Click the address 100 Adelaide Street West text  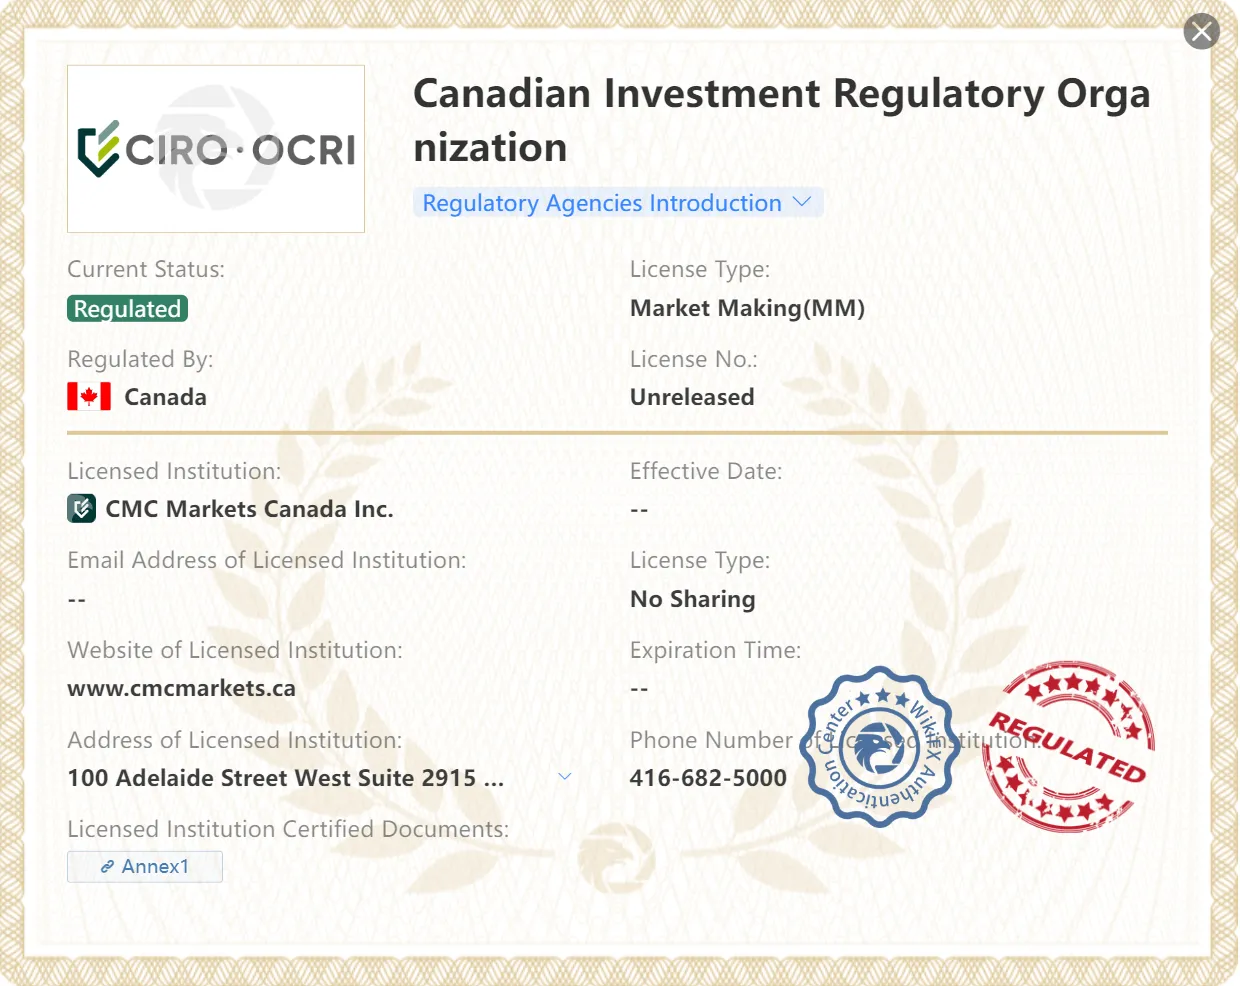[x=285, y=778]
